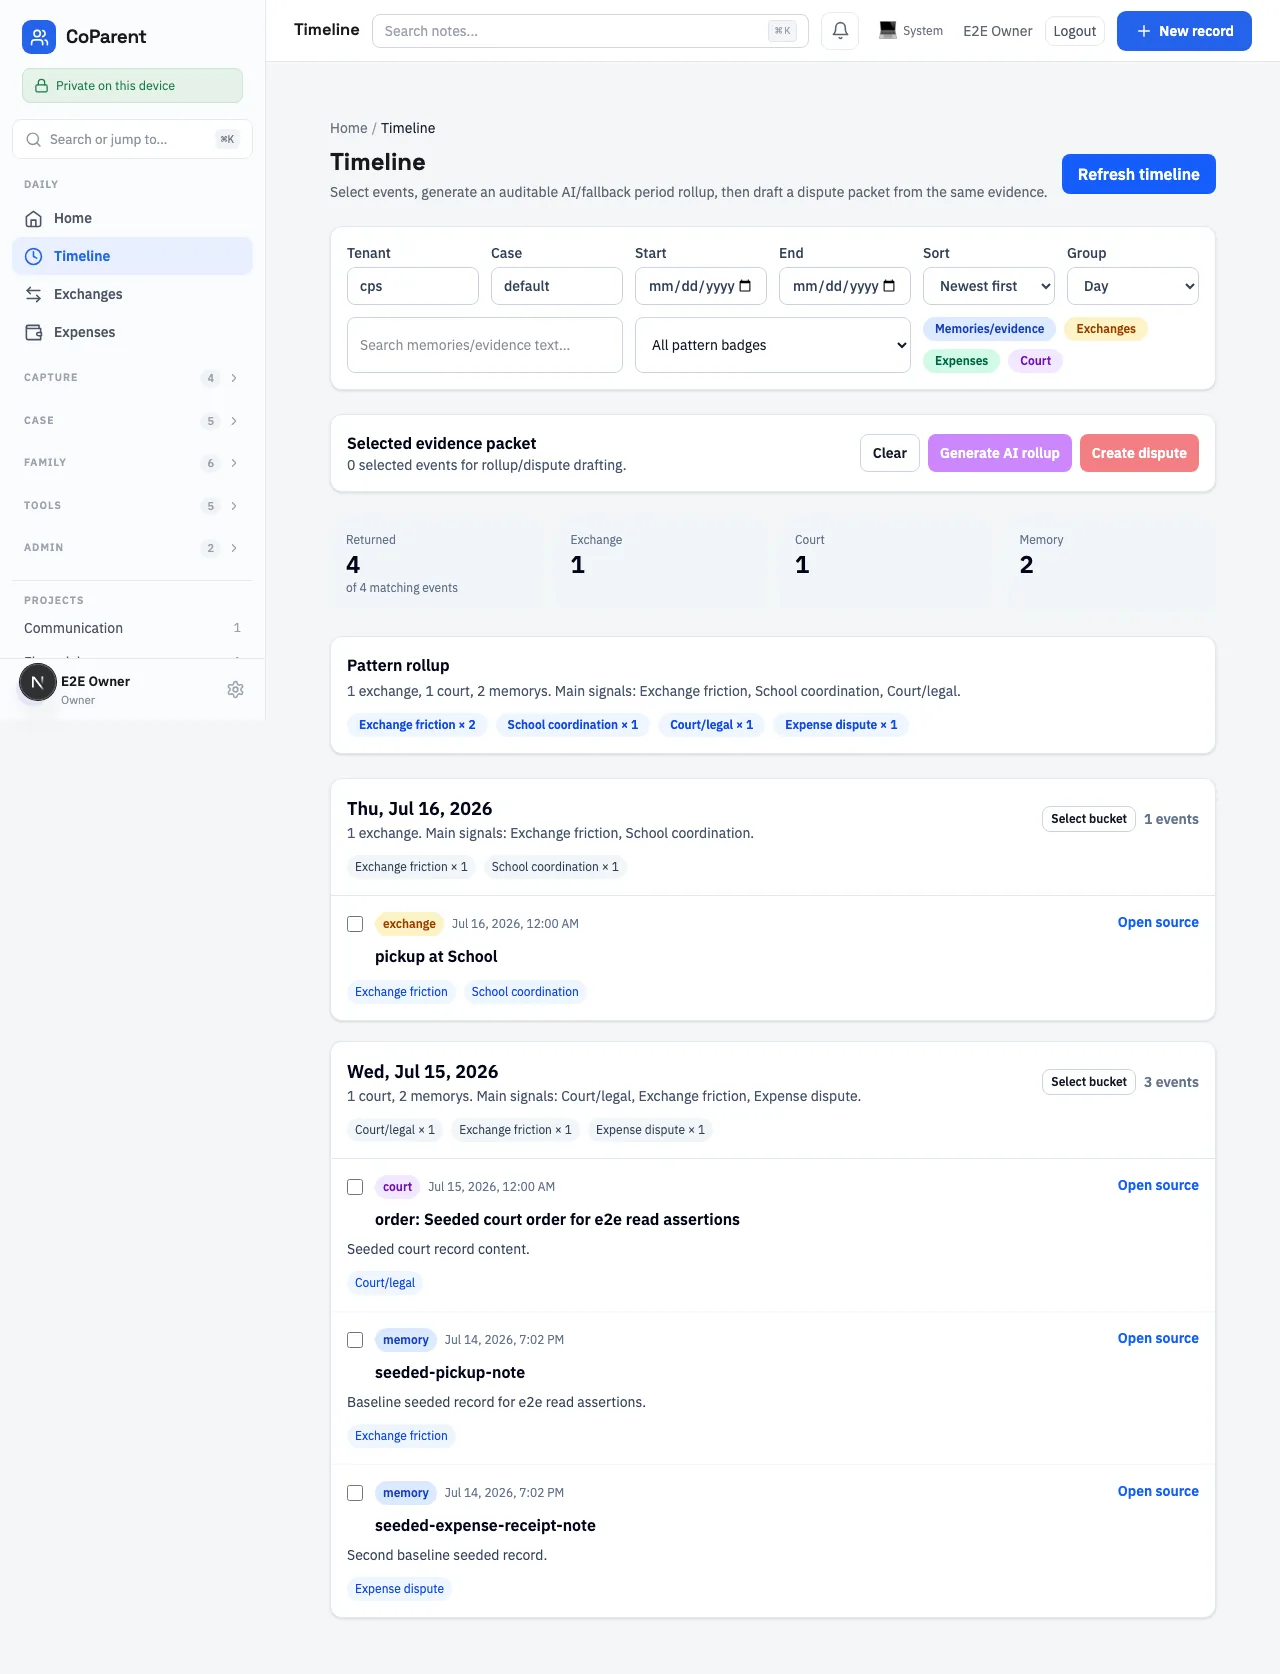
Task: Open the Group dropdown set to Day
Action: point(1133,286)
